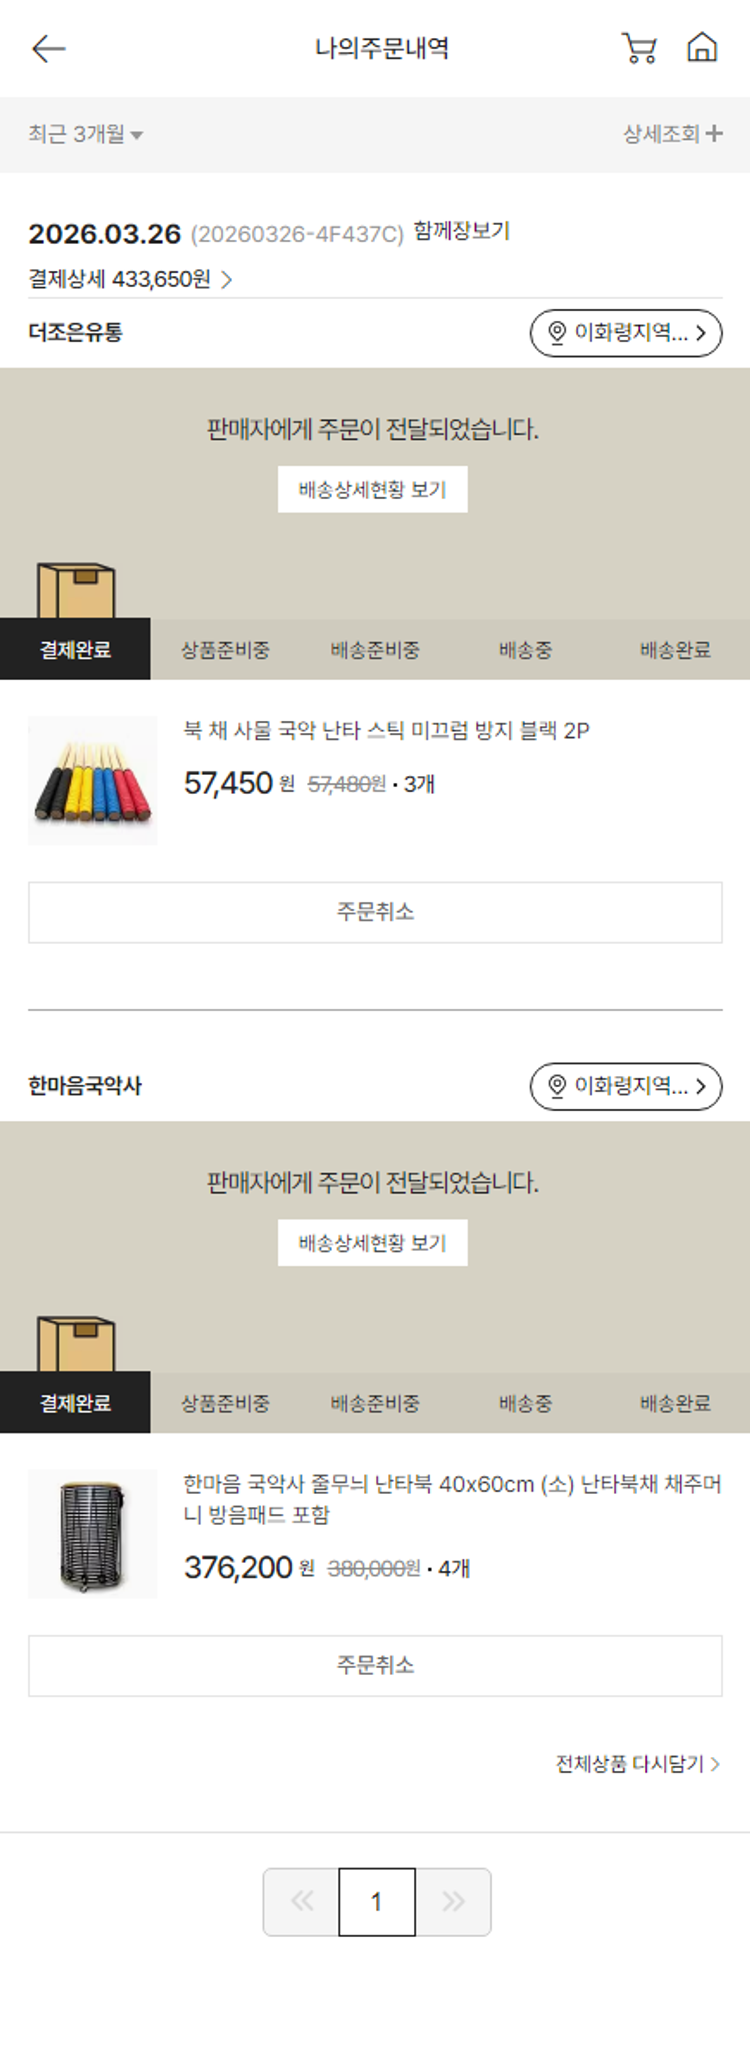Open 이화령지역 location selector for 더조은유통
This screenshot has width=750, height=2069.
626,332
